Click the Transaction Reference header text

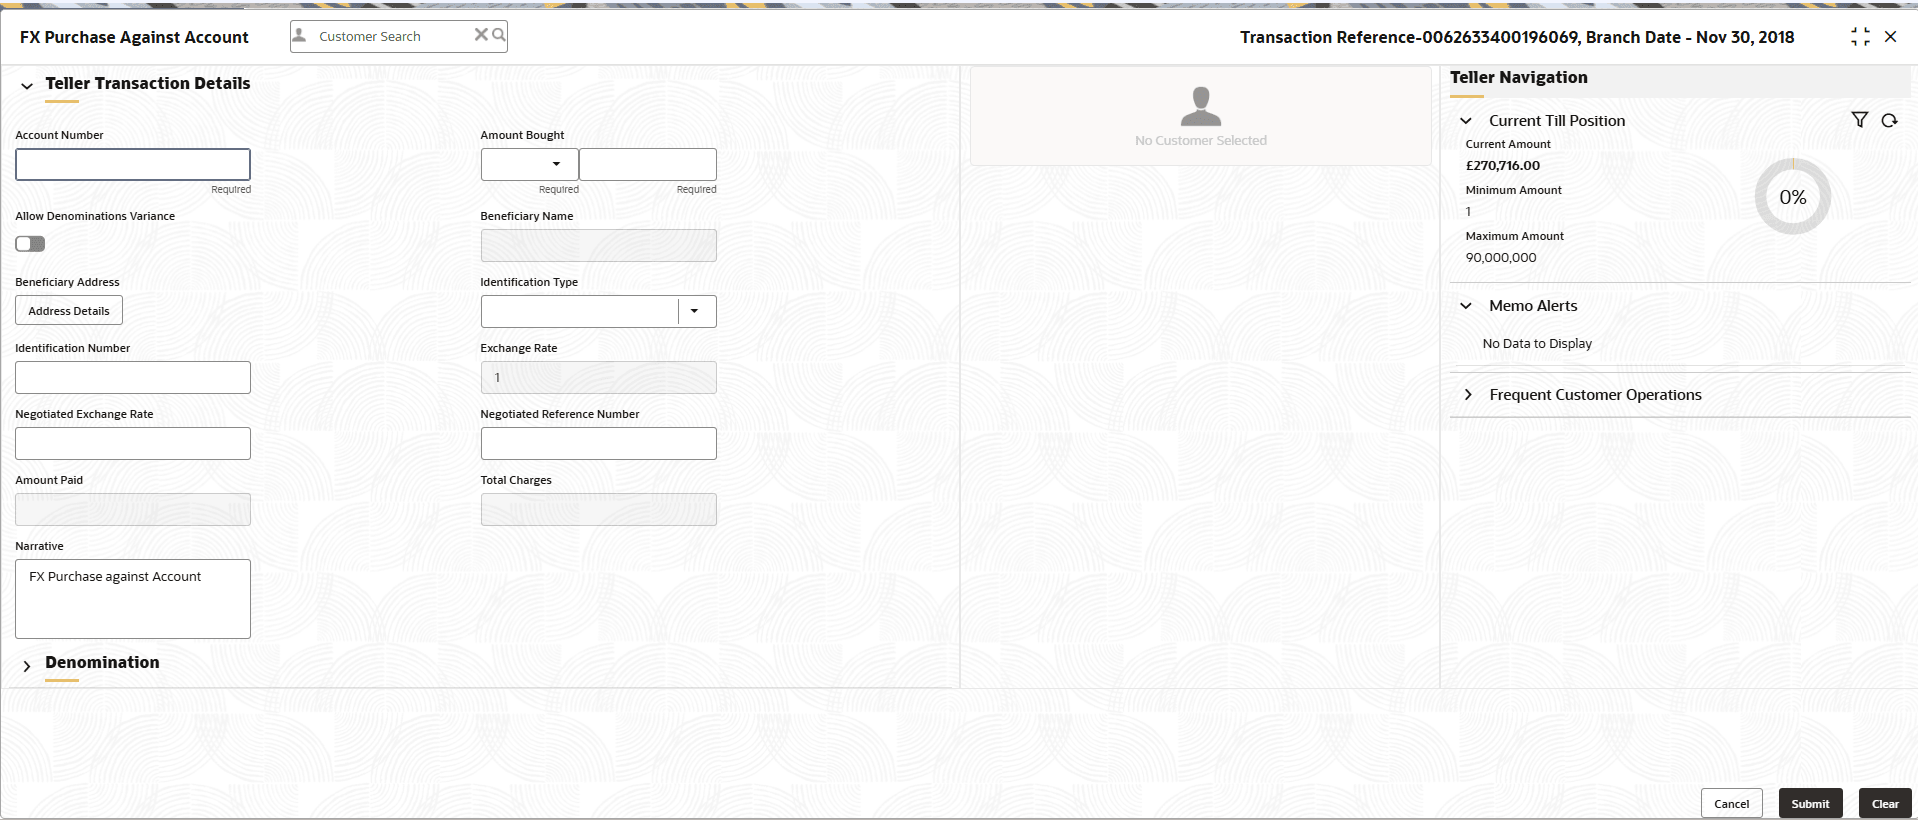coord(1517,37)
